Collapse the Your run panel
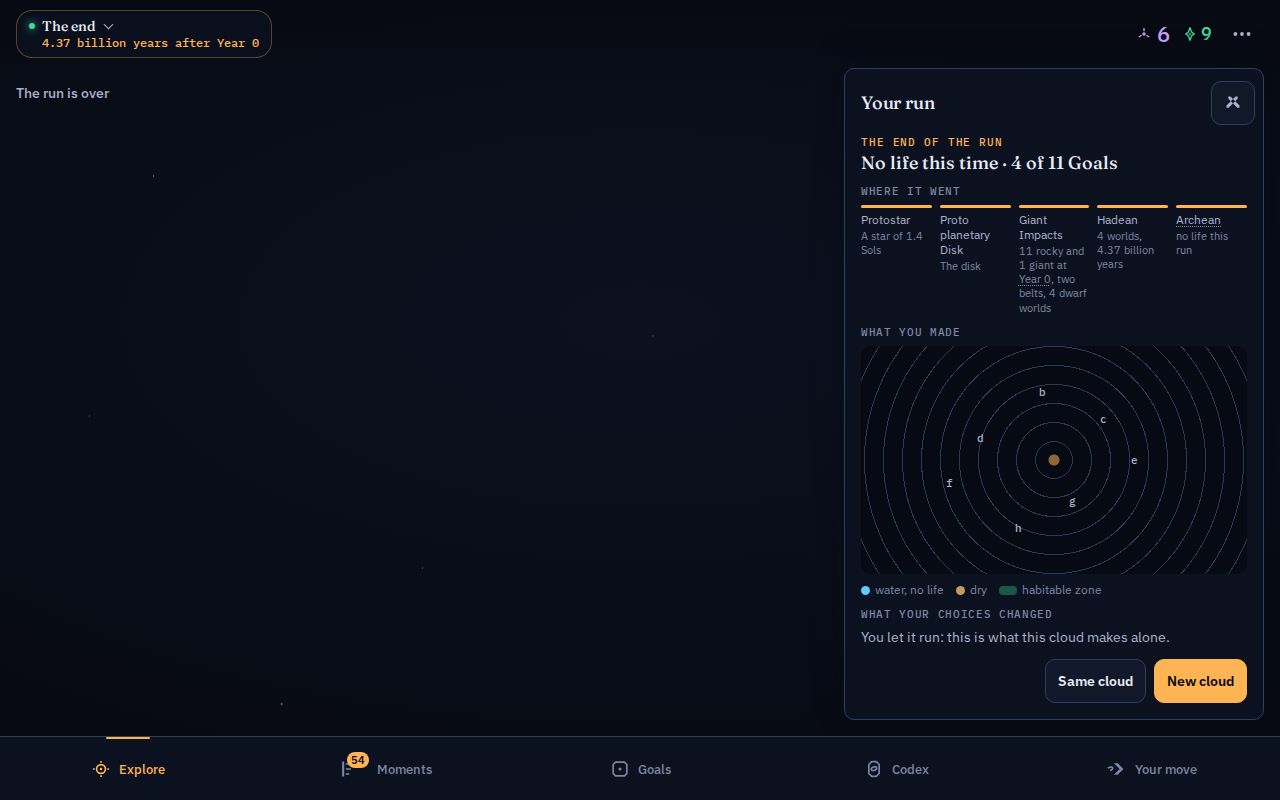 (x=1233, y=103)
